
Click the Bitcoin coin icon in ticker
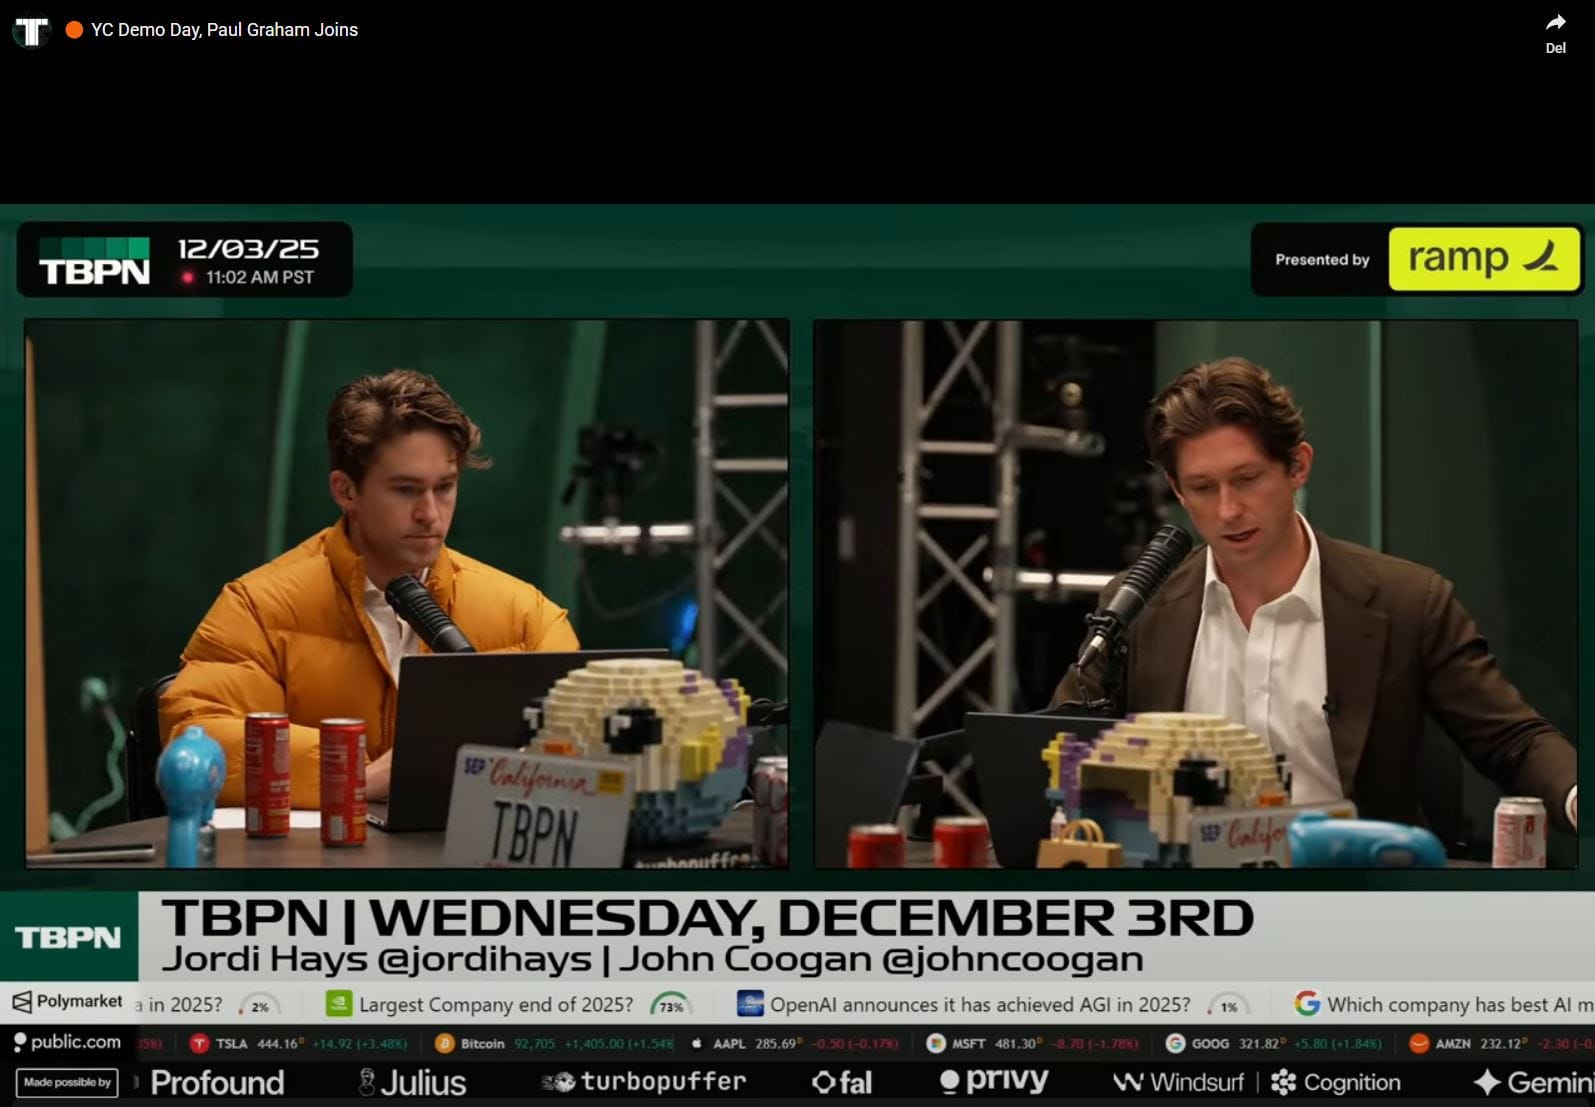(x=444, y=1043)
